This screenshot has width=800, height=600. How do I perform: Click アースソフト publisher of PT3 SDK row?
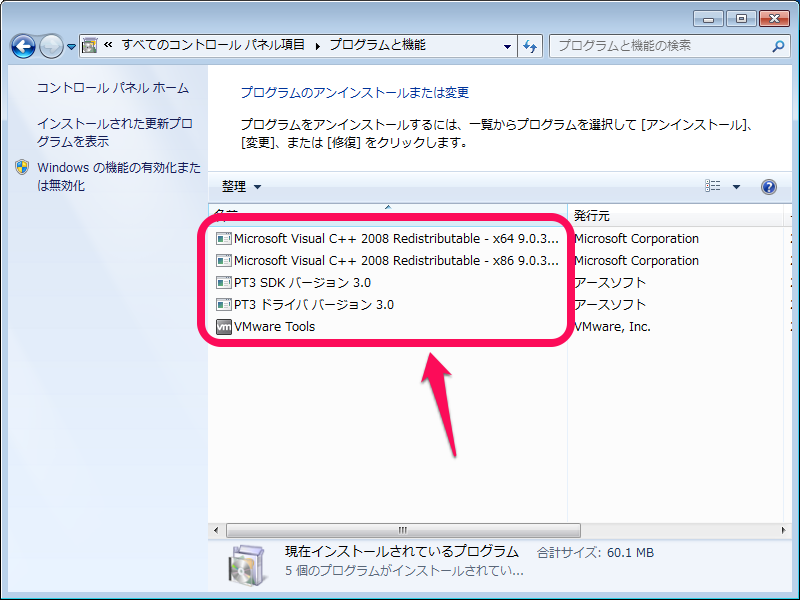610,282
